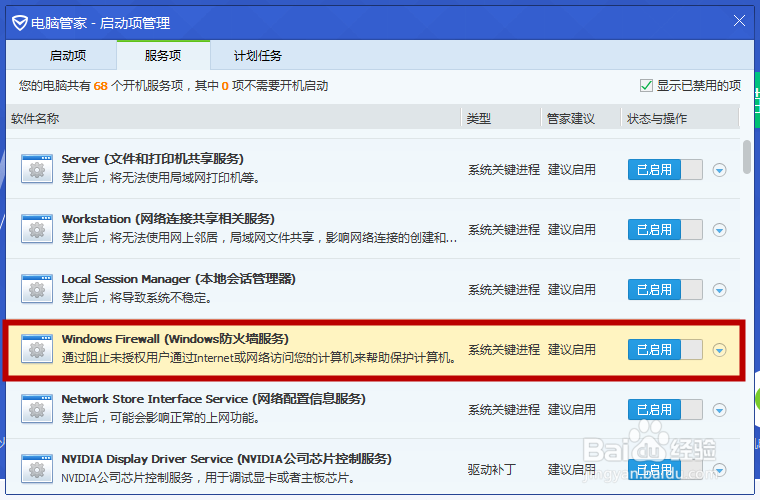Select NVIDIA Display Driver Service title text

tap(226, 459)
